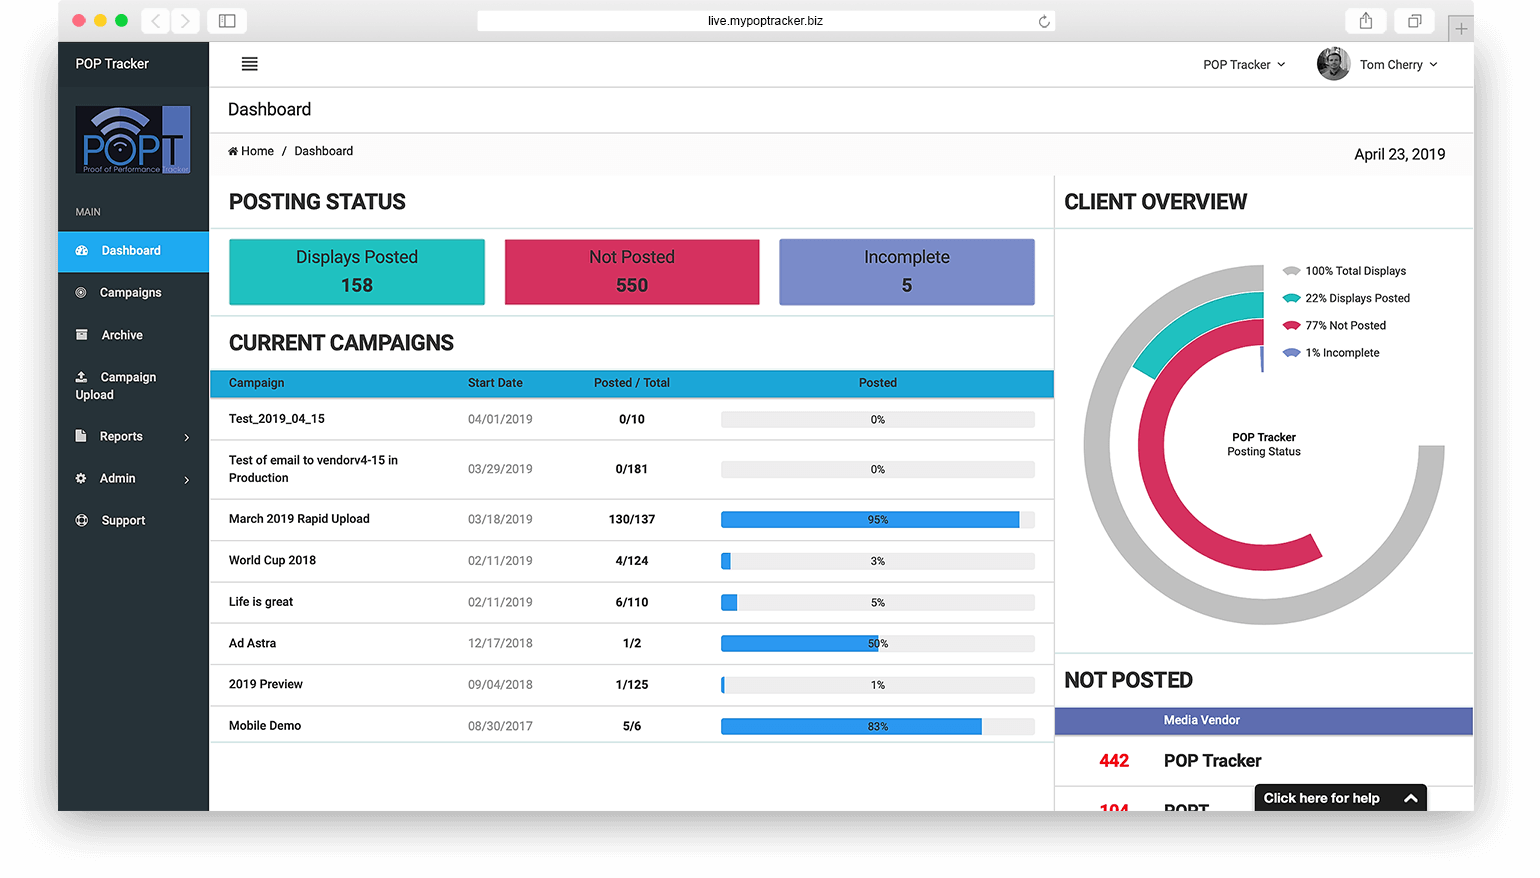1540x878 pixels.
Task: Click the hamburger menu icon
Action: [x=250, y=64]
